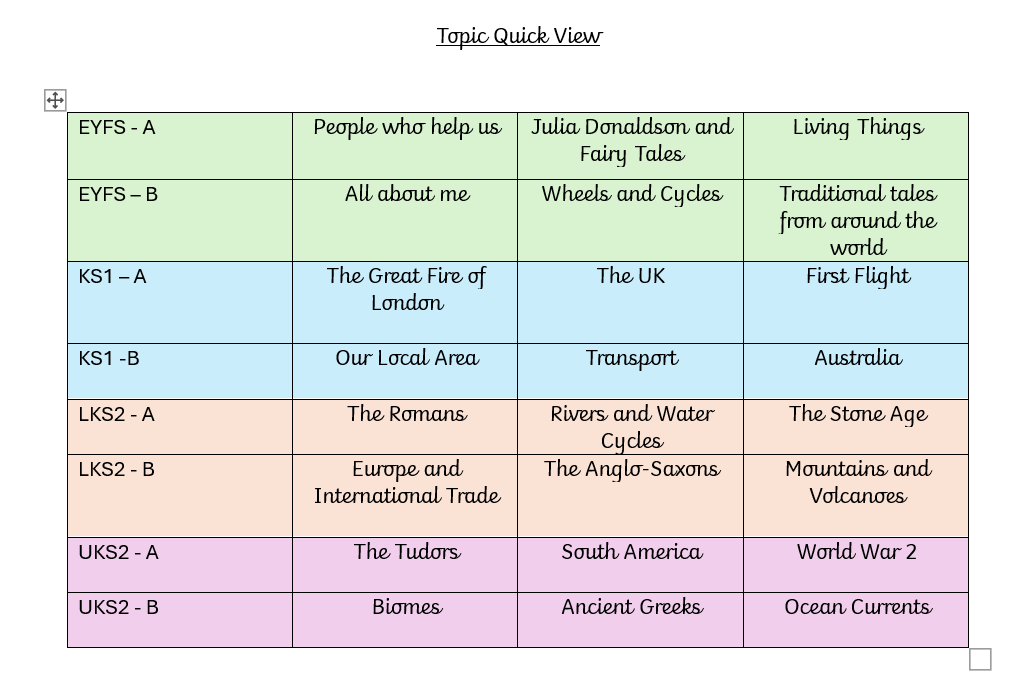Click the Europe and International Trade cell
Image resolution: width=1015 pixels, height=691 pixels.
406,482
